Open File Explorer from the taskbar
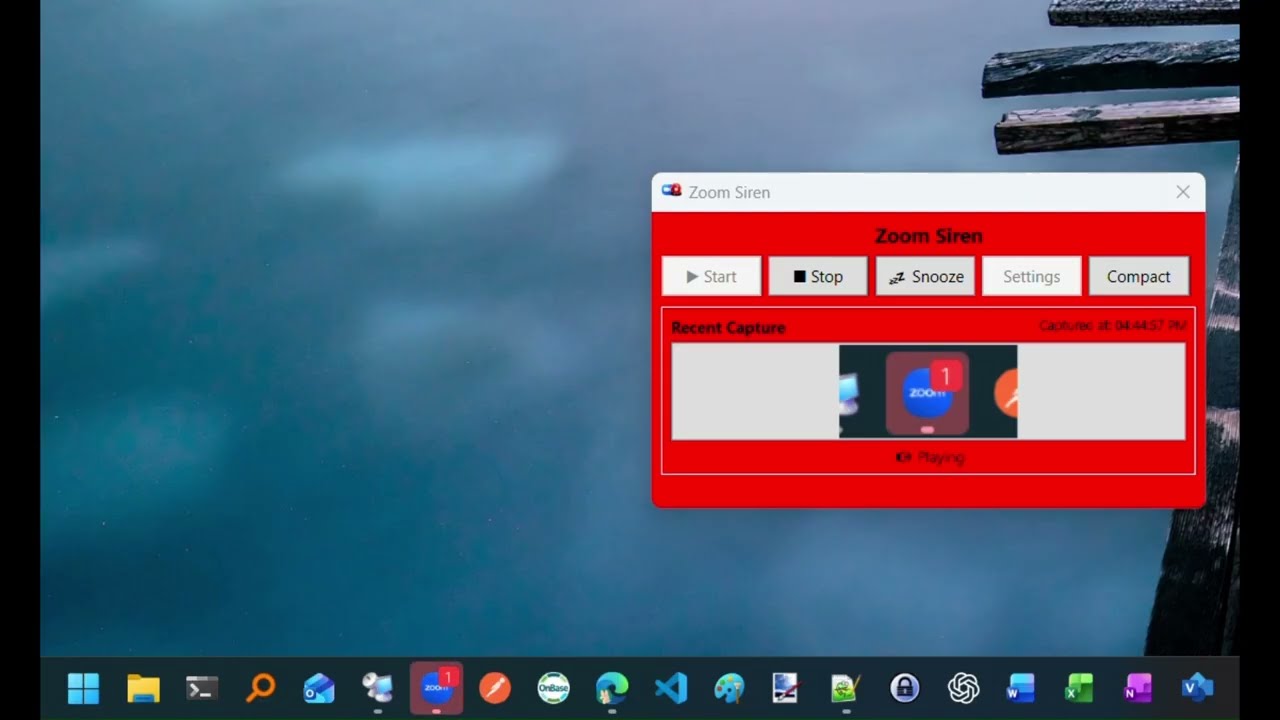This screenshot has width=1280, height=720. 143,688
